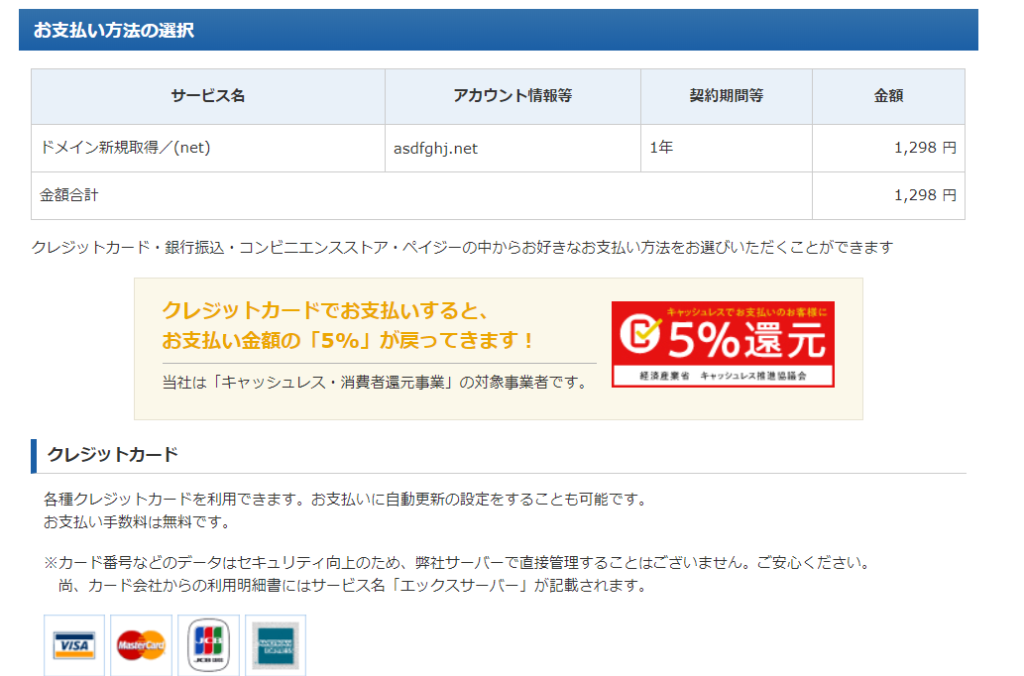Select the asdfghj.net domain cell
Screen dimensions: 1024x676
tap(513, 148)
